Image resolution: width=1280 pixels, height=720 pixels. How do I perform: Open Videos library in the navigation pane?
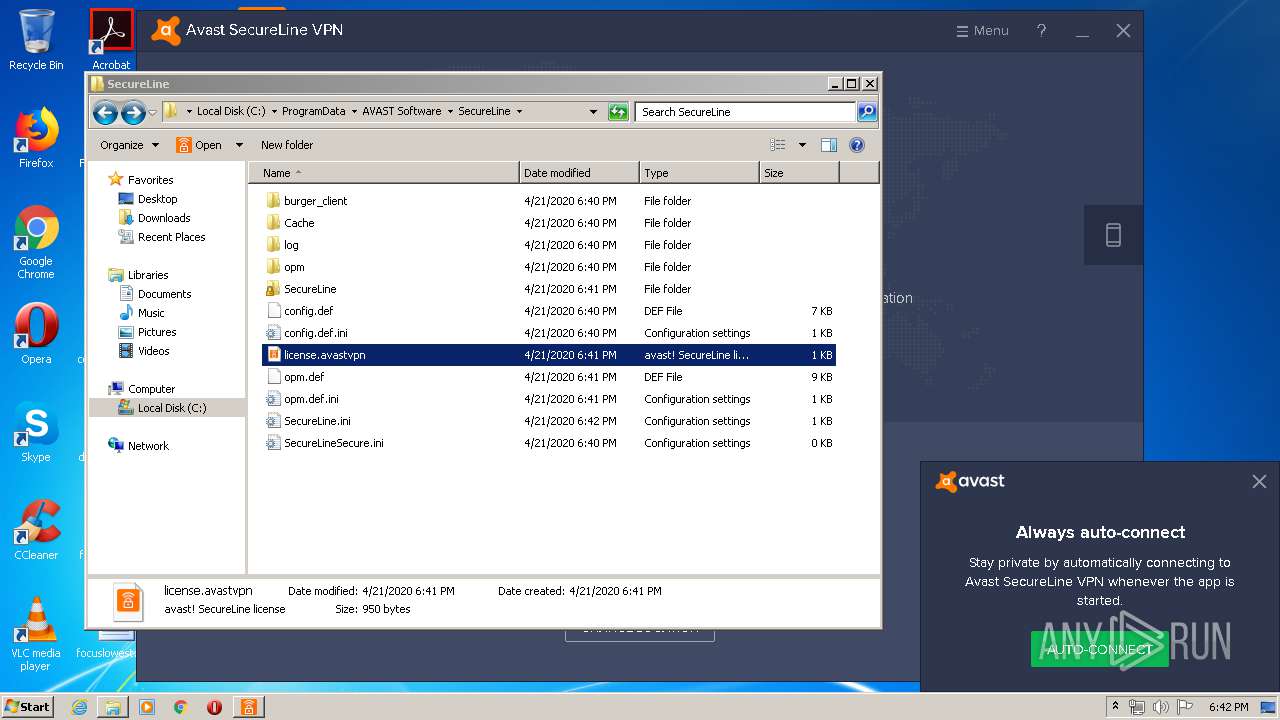coord(144,351)
